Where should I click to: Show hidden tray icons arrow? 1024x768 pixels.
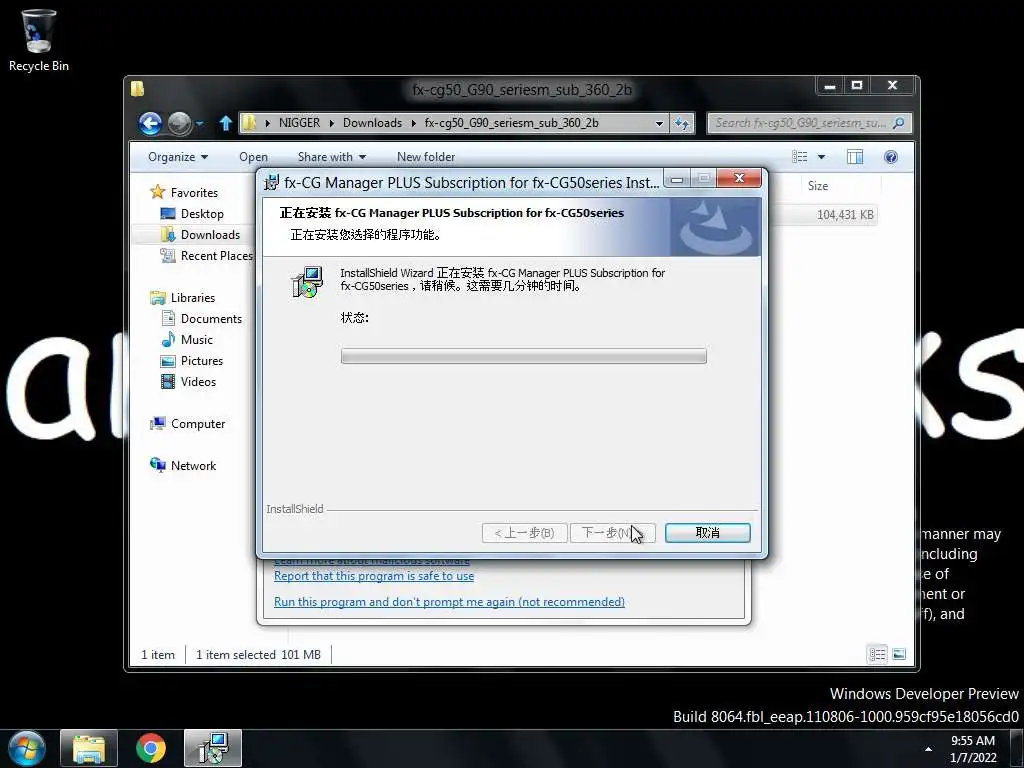click(928, 749)
